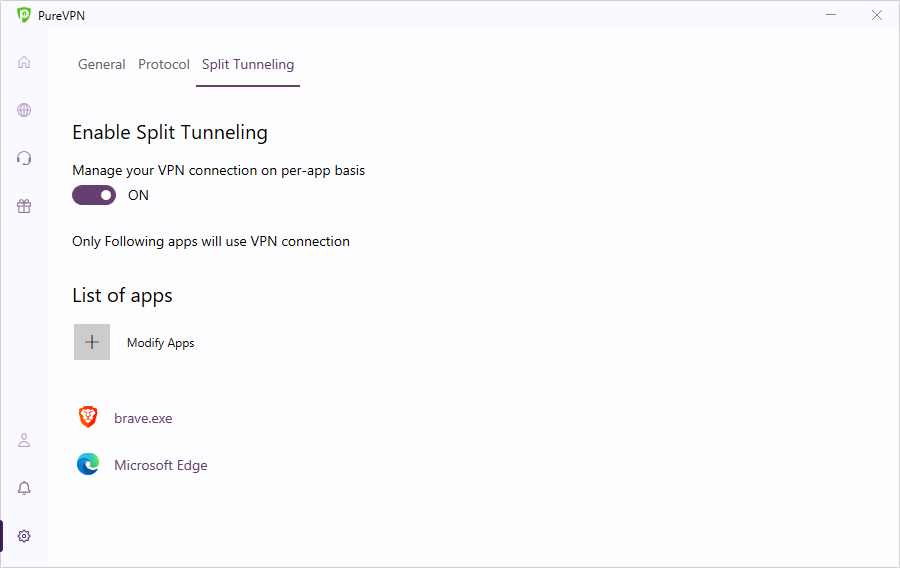Open the Home sidebar icon
900x568 pixels.
[x=24, y=62]
